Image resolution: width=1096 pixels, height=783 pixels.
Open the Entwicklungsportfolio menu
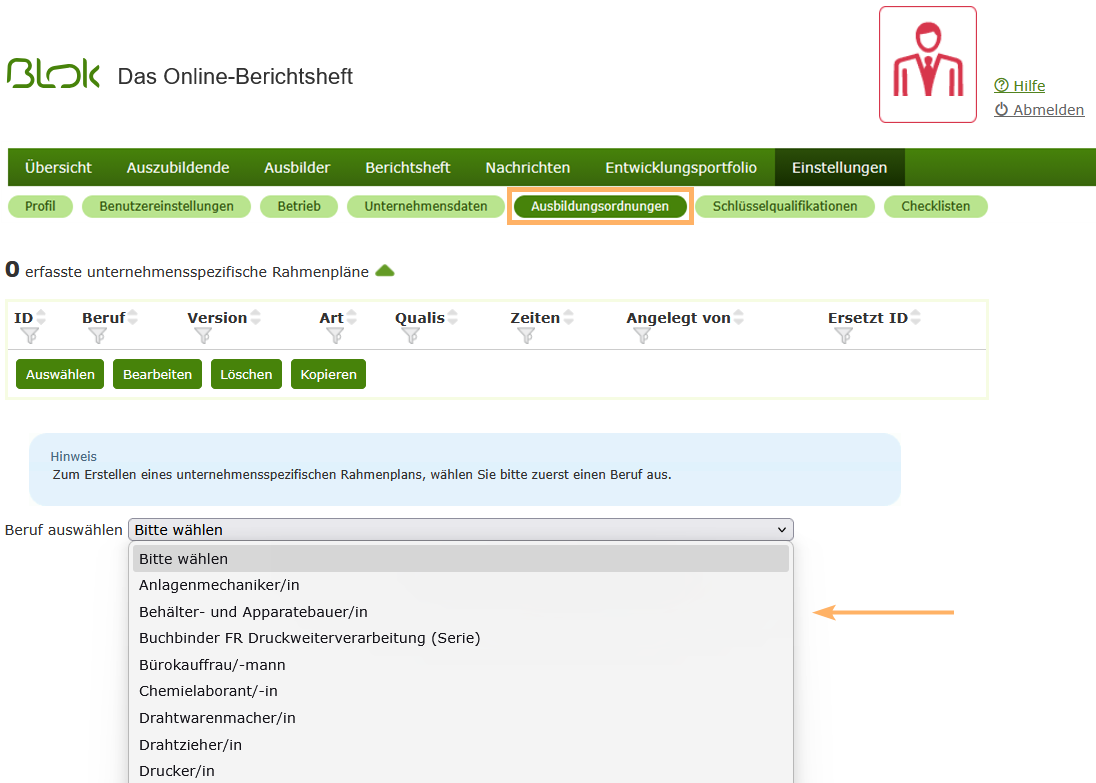pyautogui.click(x=681, y=168)
